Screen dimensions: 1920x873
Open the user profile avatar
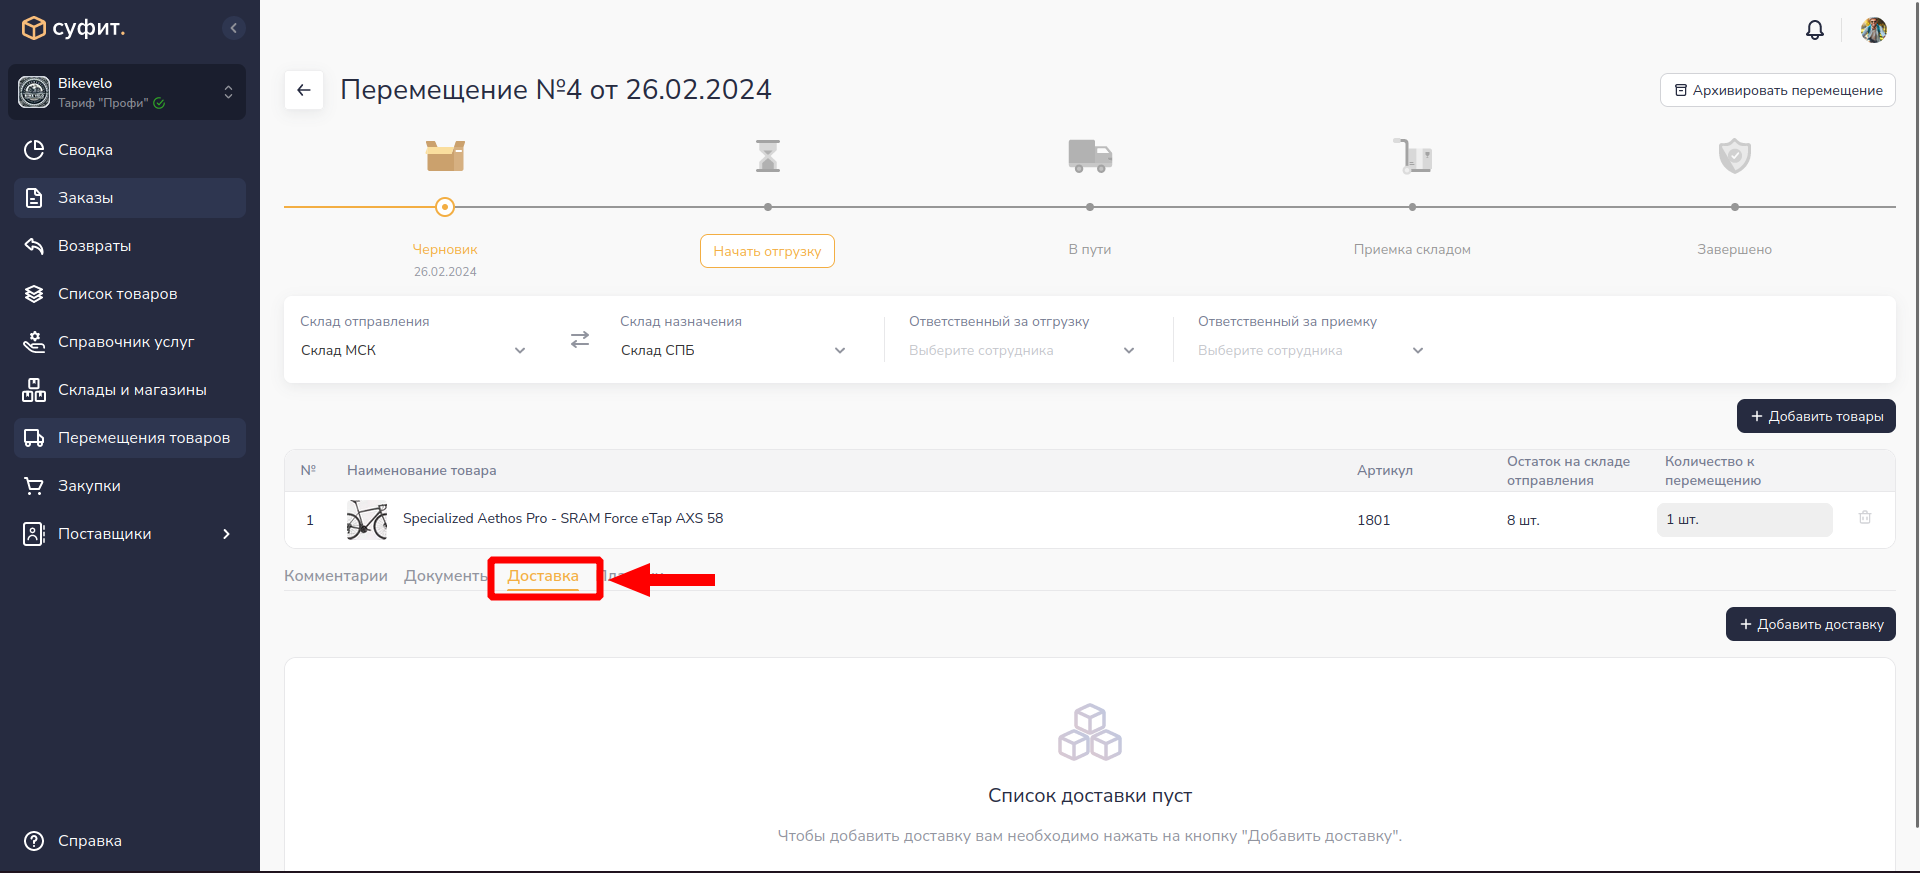1874,30
